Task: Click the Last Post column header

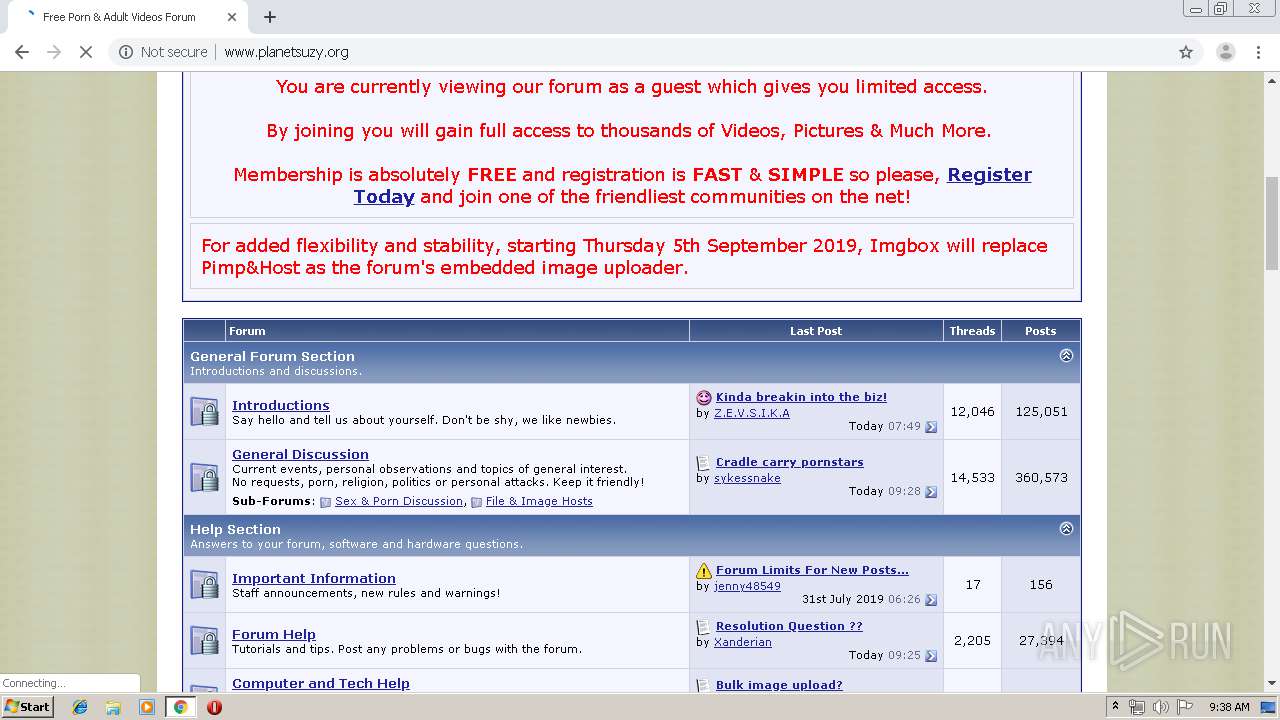Action: point(816,331)
